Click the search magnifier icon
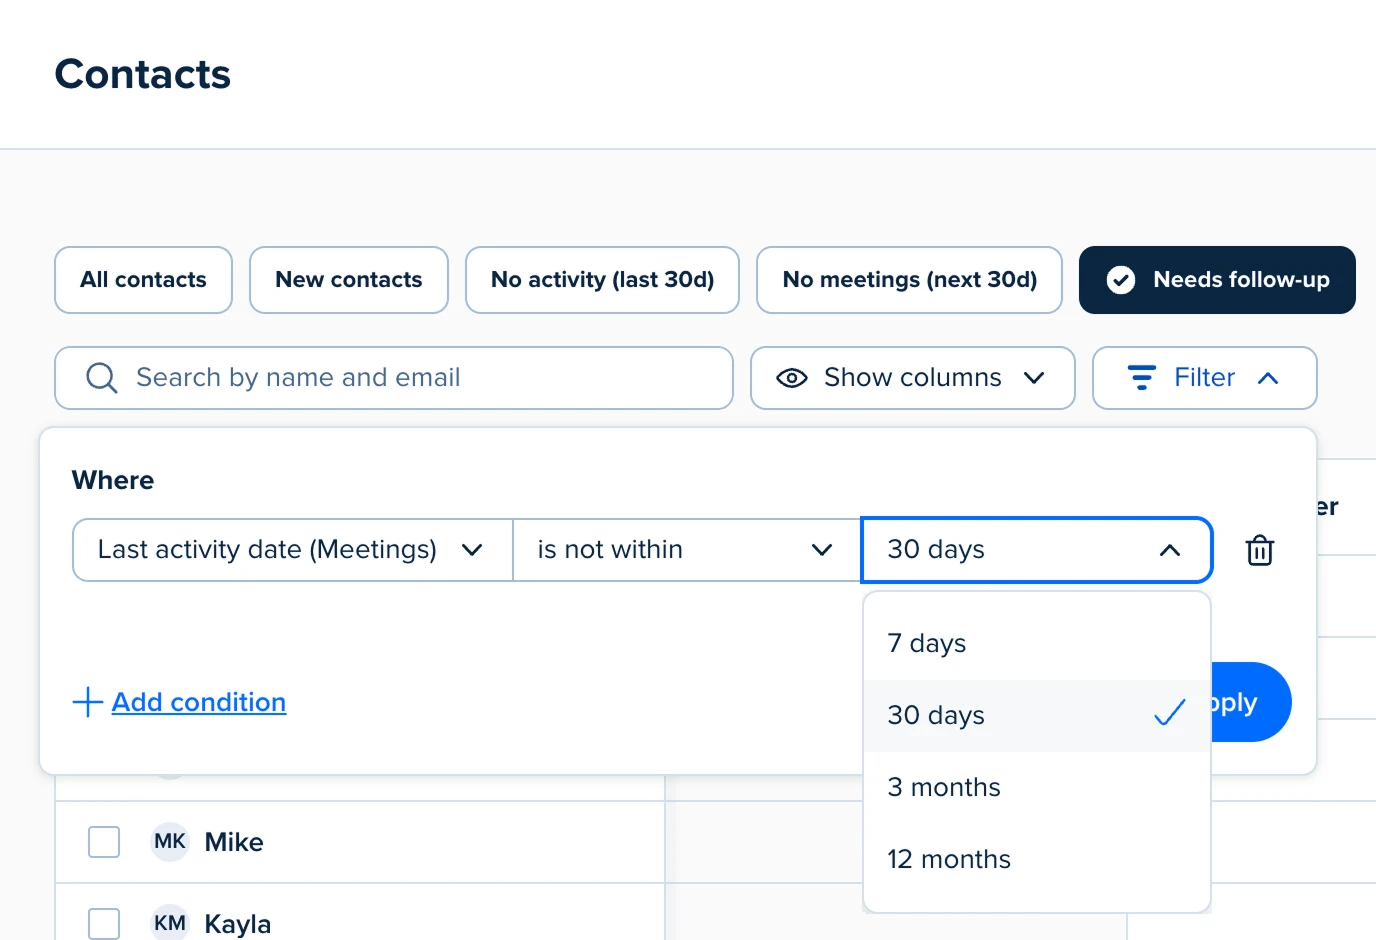This screenshot has height=940, width=1376. [x=101, y=378]
